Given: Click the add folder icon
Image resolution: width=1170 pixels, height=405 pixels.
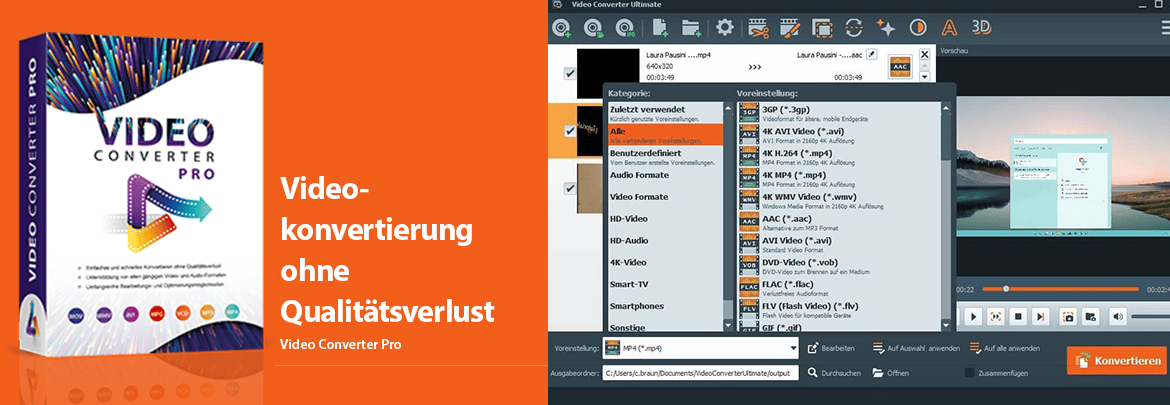Looking at the screenshot, I should (x=691, y=26).
